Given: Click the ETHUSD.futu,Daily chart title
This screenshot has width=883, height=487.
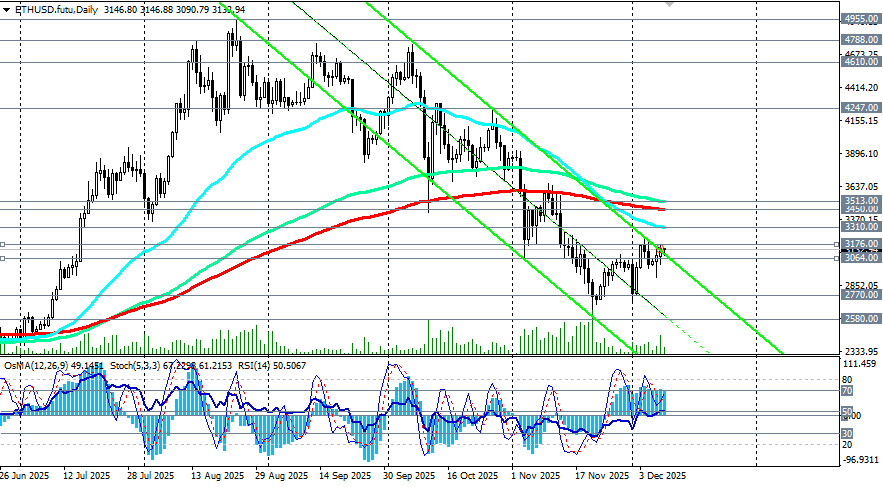Looking at the screenshot, I should tap(56, 10).
